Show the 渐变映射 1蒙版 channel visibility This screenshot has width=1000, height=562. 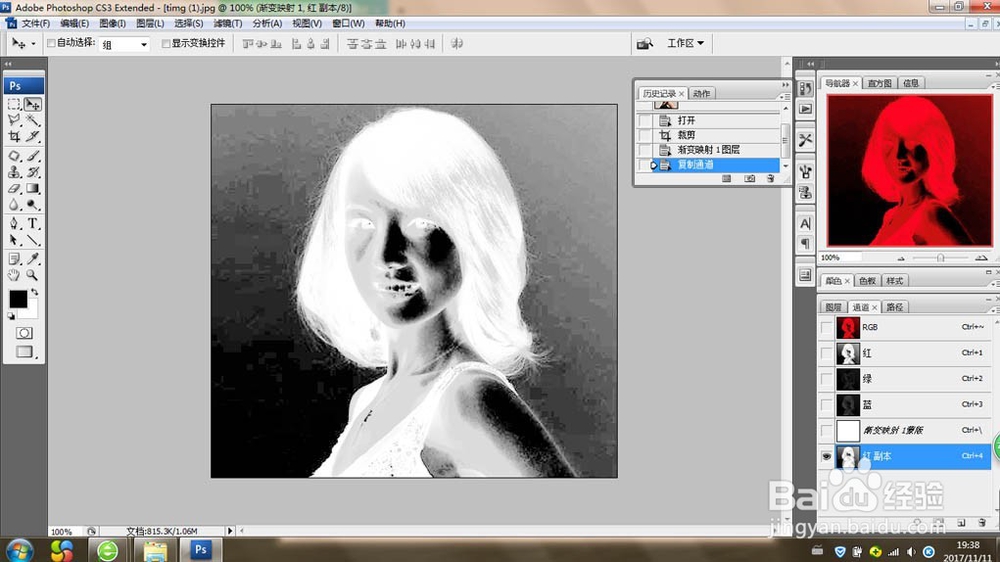[x=827, y=431]
